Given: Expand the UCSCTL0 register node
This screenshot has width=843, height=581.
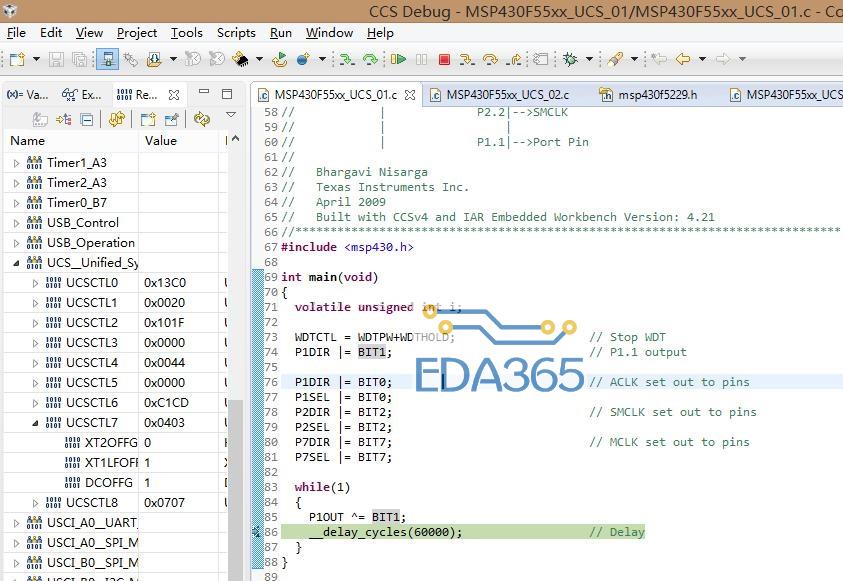Looking at the screenshot, I should pyautogui.click(x=35, y=283).
